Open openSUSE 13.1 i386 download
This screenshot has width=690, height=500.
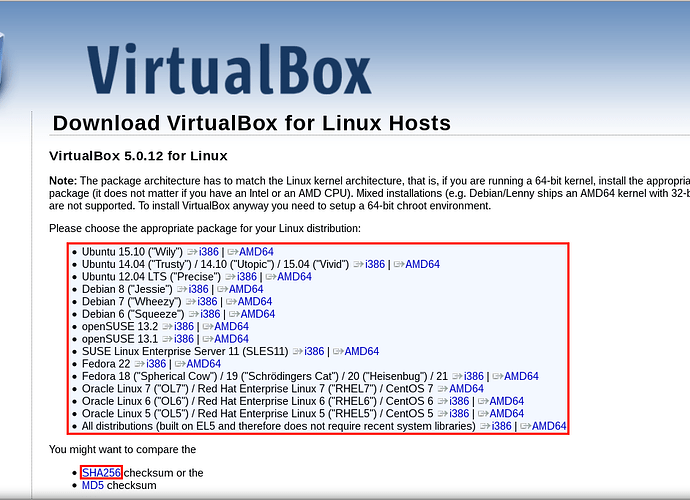(x=183, y=339)
